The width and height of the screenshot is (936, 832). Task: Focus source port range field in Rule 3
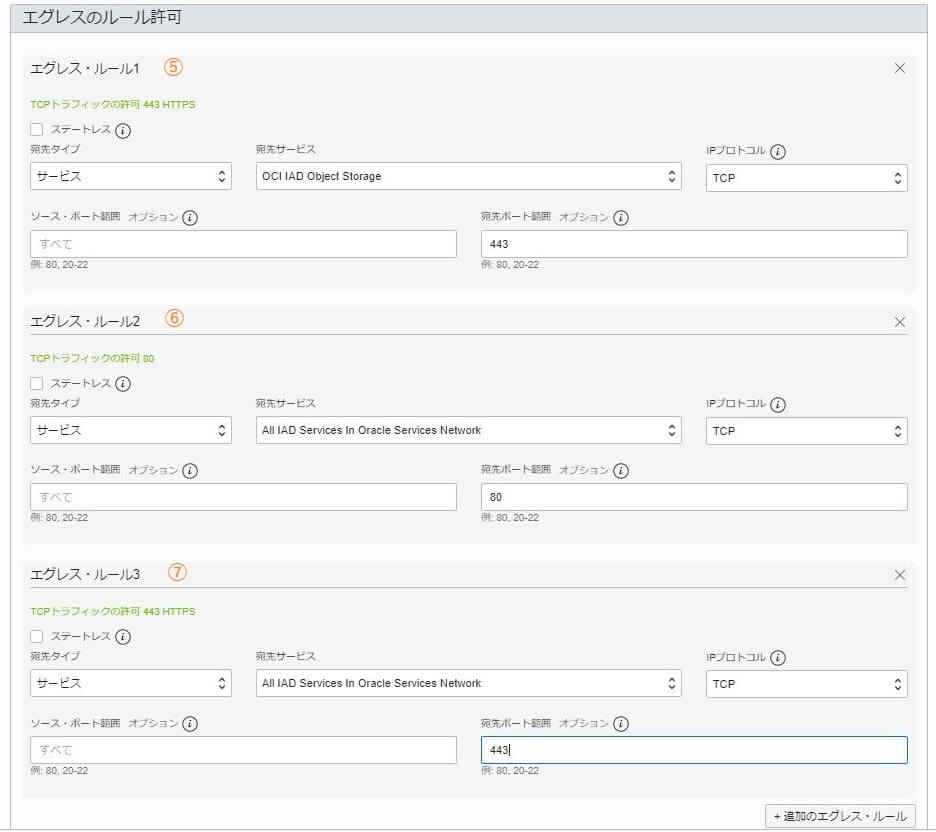click(x=243, y=750)
